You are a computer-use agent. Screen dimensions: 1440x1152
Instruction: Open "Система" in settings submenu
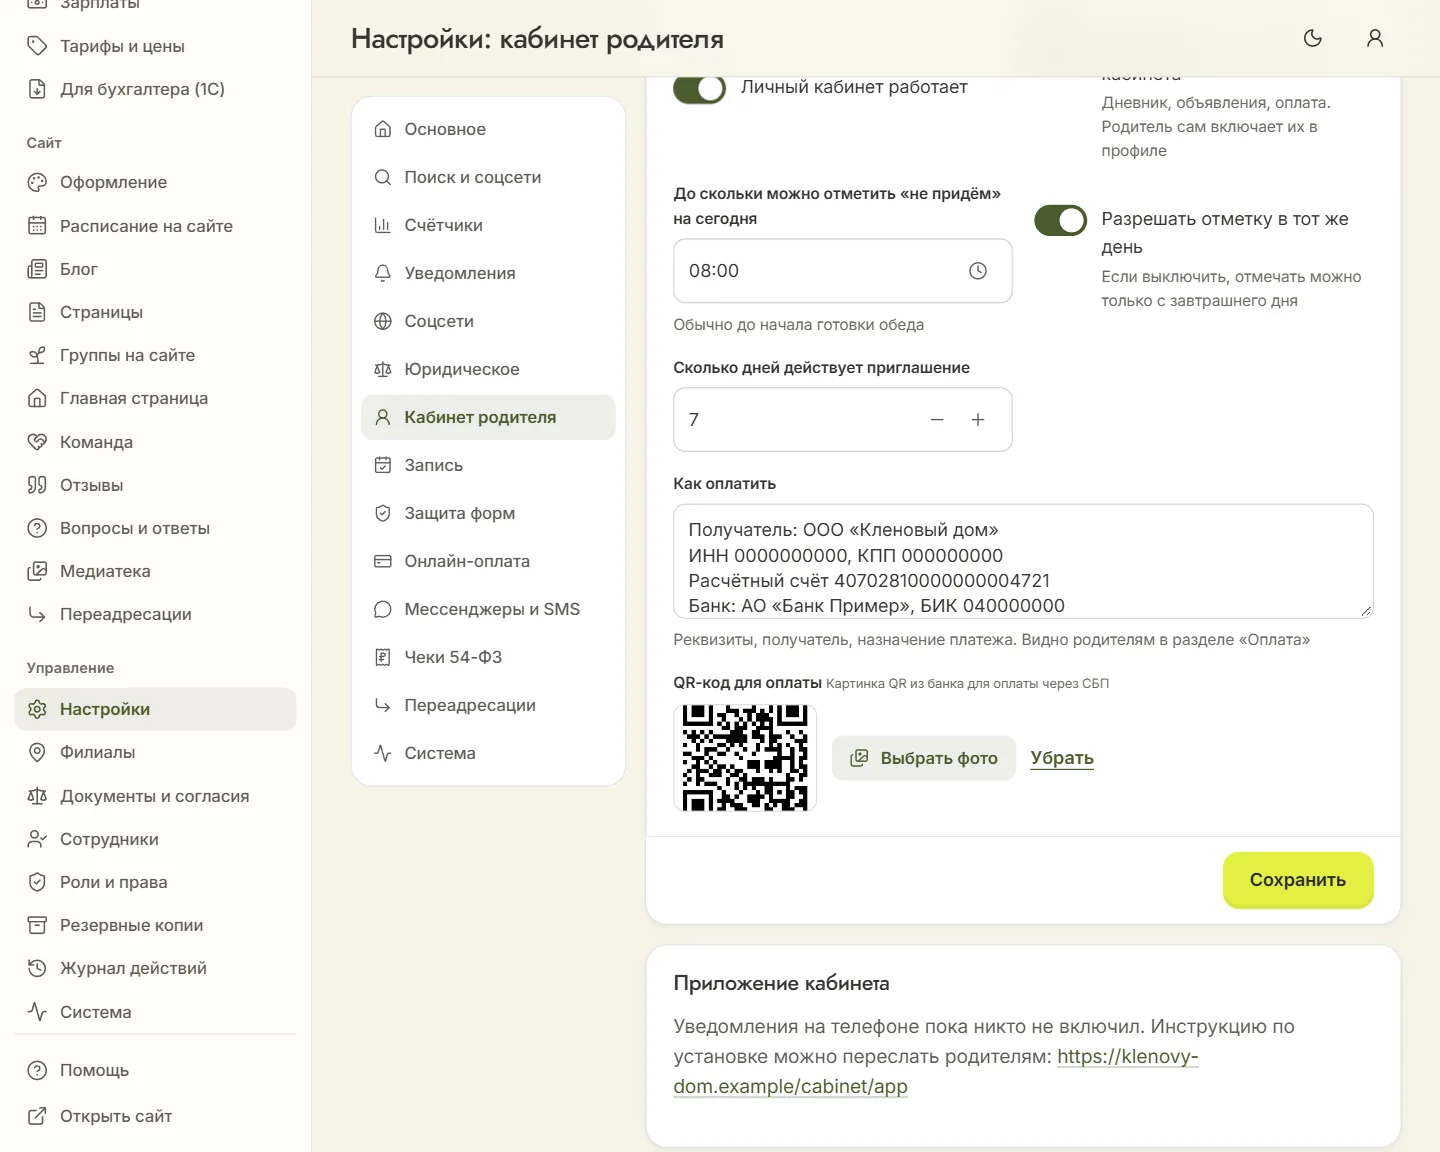tap(488, 753)
